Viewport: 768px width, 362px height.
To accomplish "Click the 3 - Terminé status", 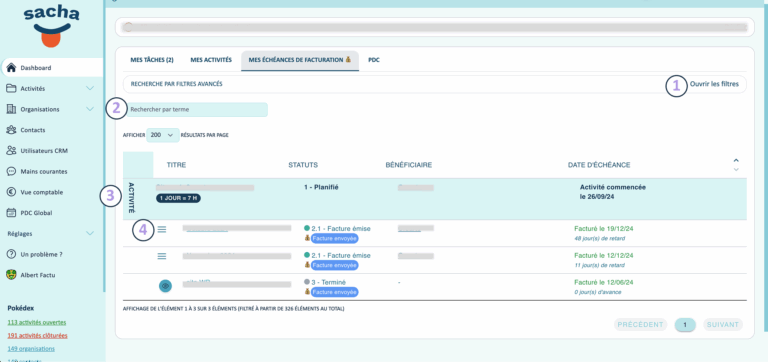I will 328,282.
